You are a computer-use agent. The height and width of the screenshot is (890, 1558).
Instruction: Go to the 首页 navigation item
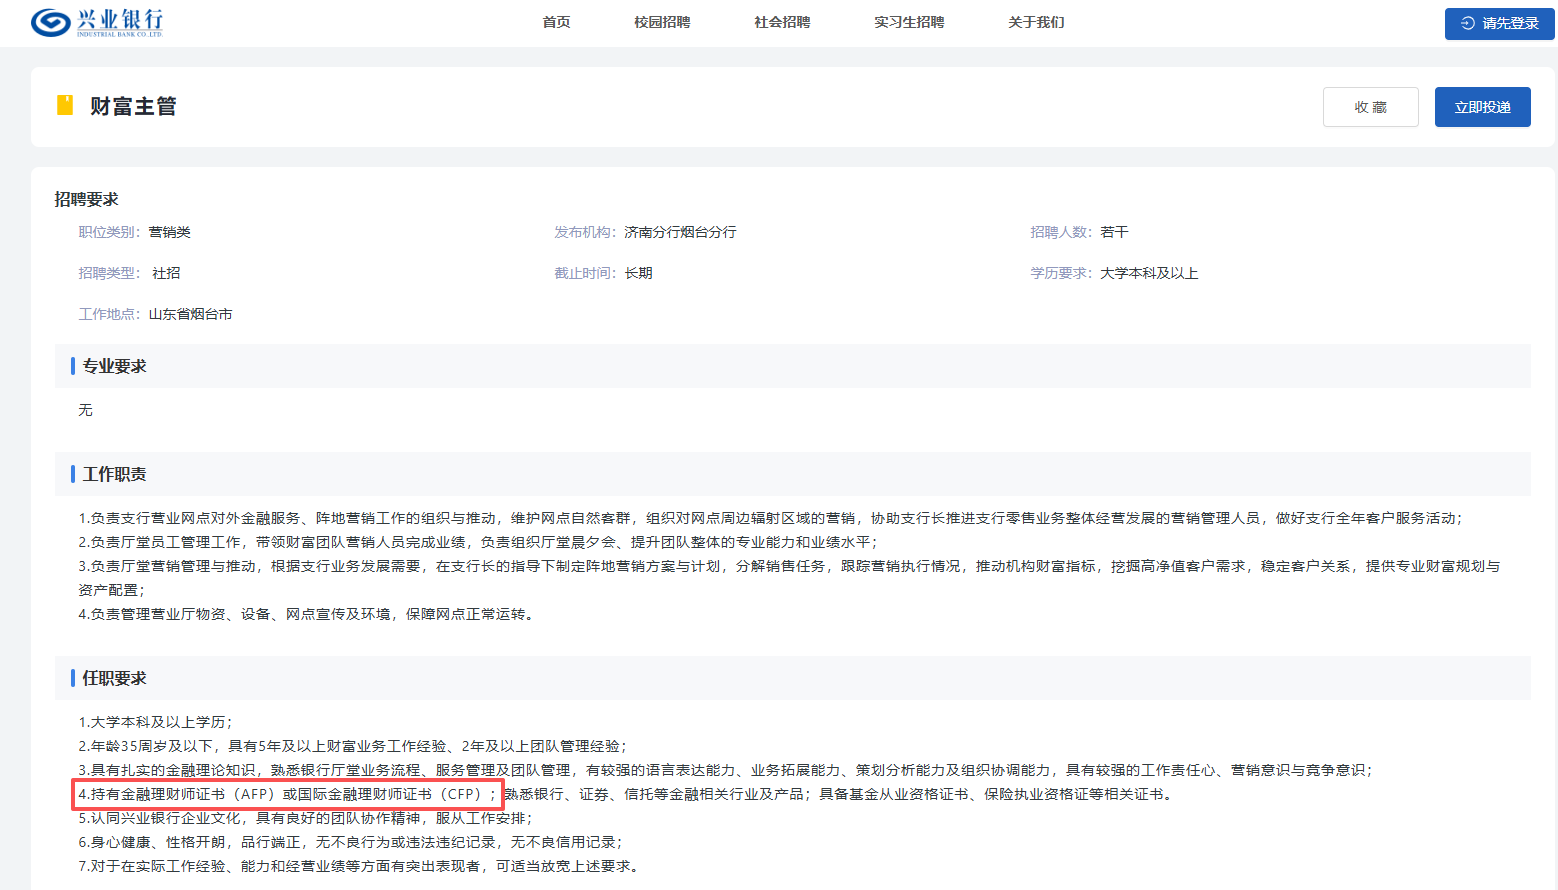pyautogui.click(x=556, y=22)
